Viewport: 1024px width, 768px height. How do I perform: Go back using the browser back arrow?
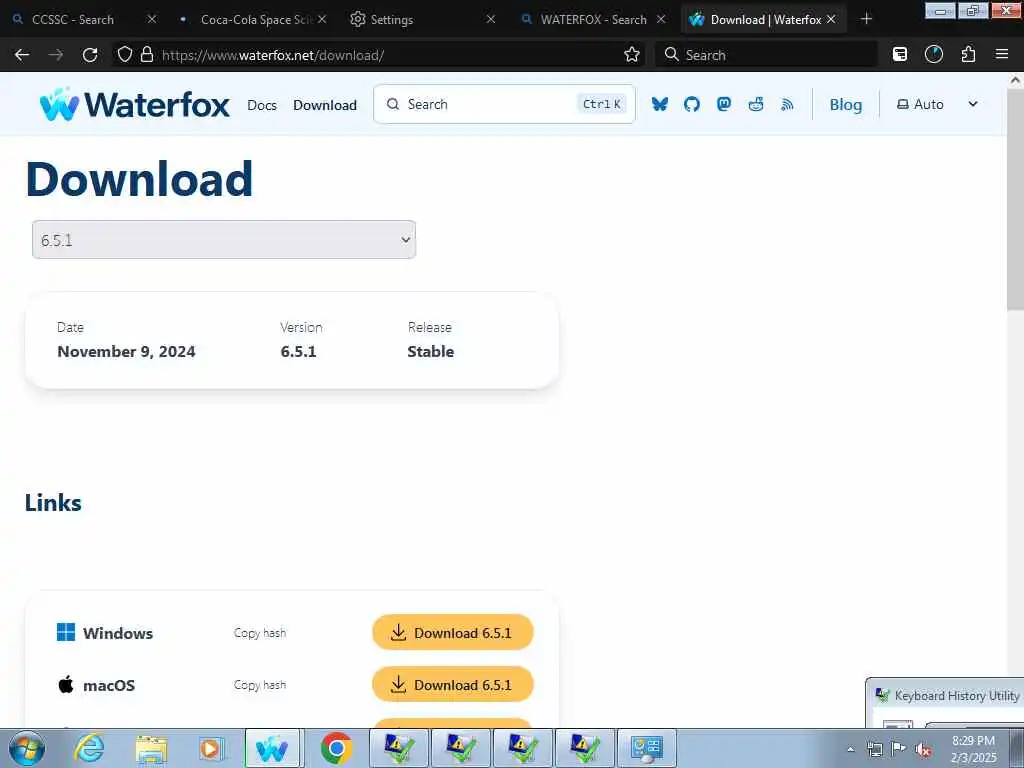[22, 55]
